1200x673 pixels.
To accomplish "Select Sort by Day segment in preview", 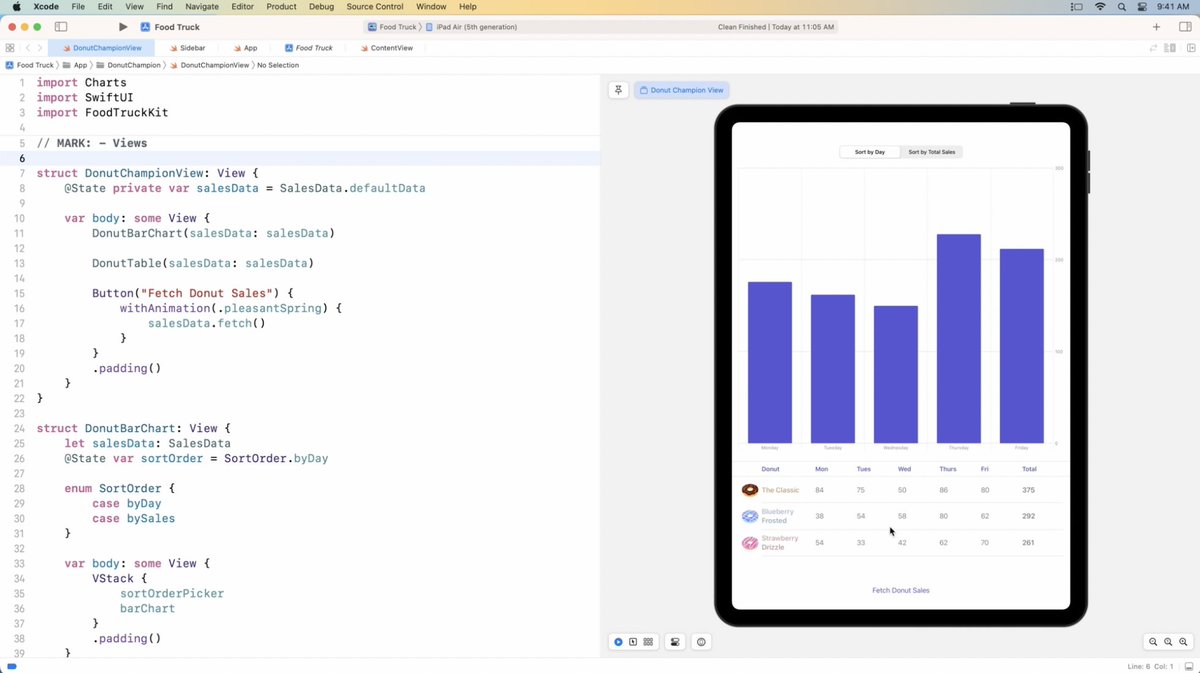I will tap(869, 152).
